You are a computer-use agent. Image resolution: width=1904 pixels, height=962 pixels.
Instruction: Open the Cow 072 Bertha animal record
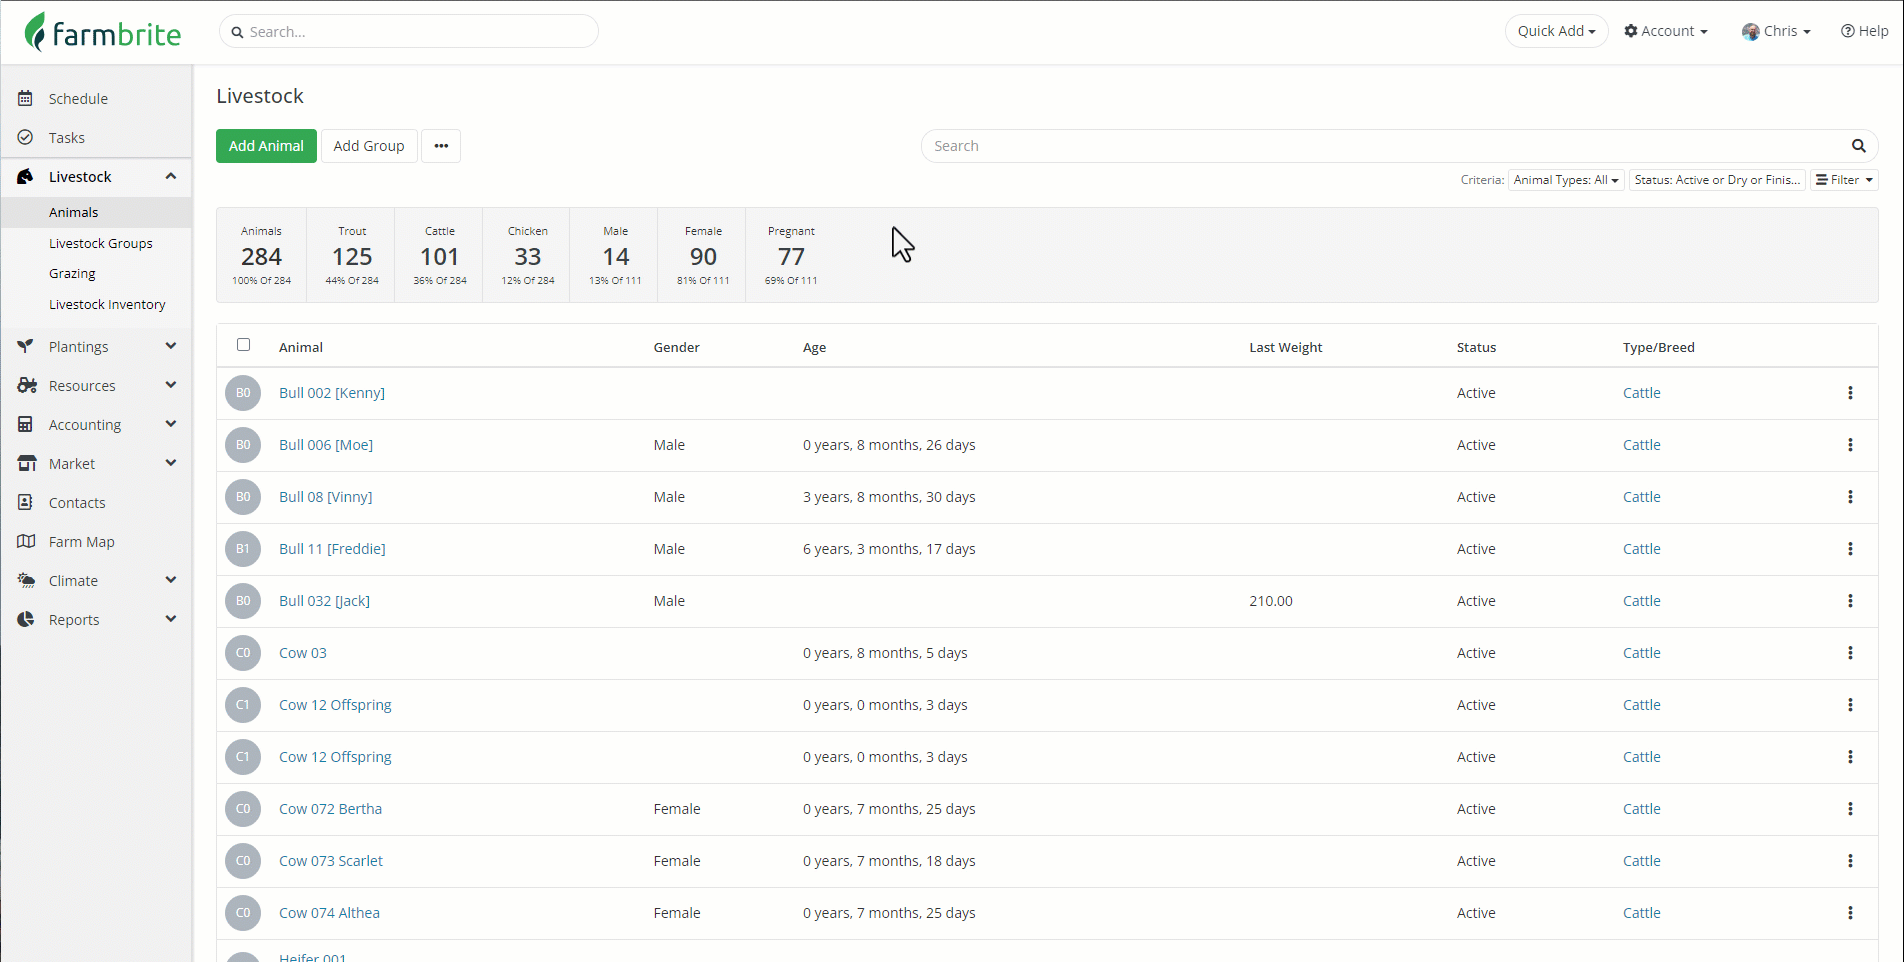[x=330, y=809]
